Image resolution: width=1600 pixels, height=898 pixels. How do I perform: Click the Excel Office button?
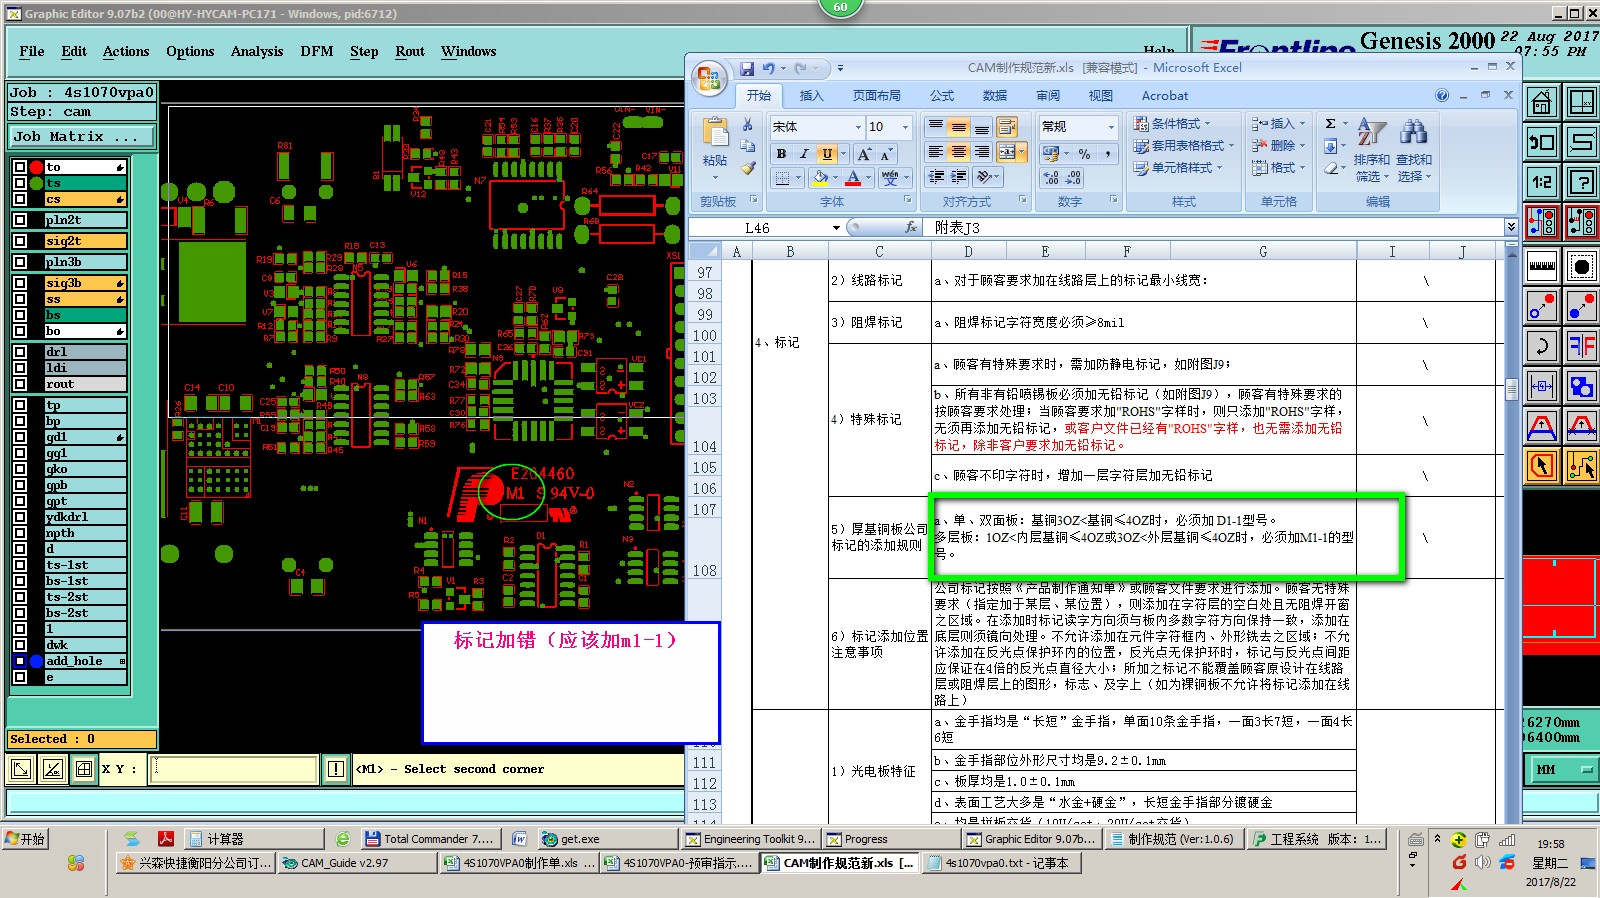pyautogui.click(x=710, y=79)
